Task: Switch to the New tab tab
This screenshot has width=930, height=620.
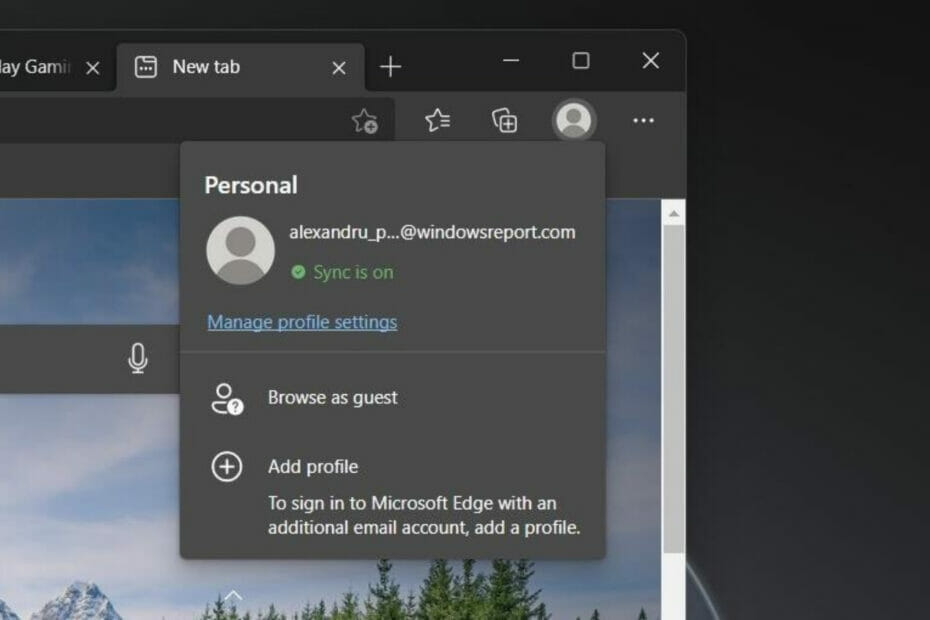Action: coord(240,67)
